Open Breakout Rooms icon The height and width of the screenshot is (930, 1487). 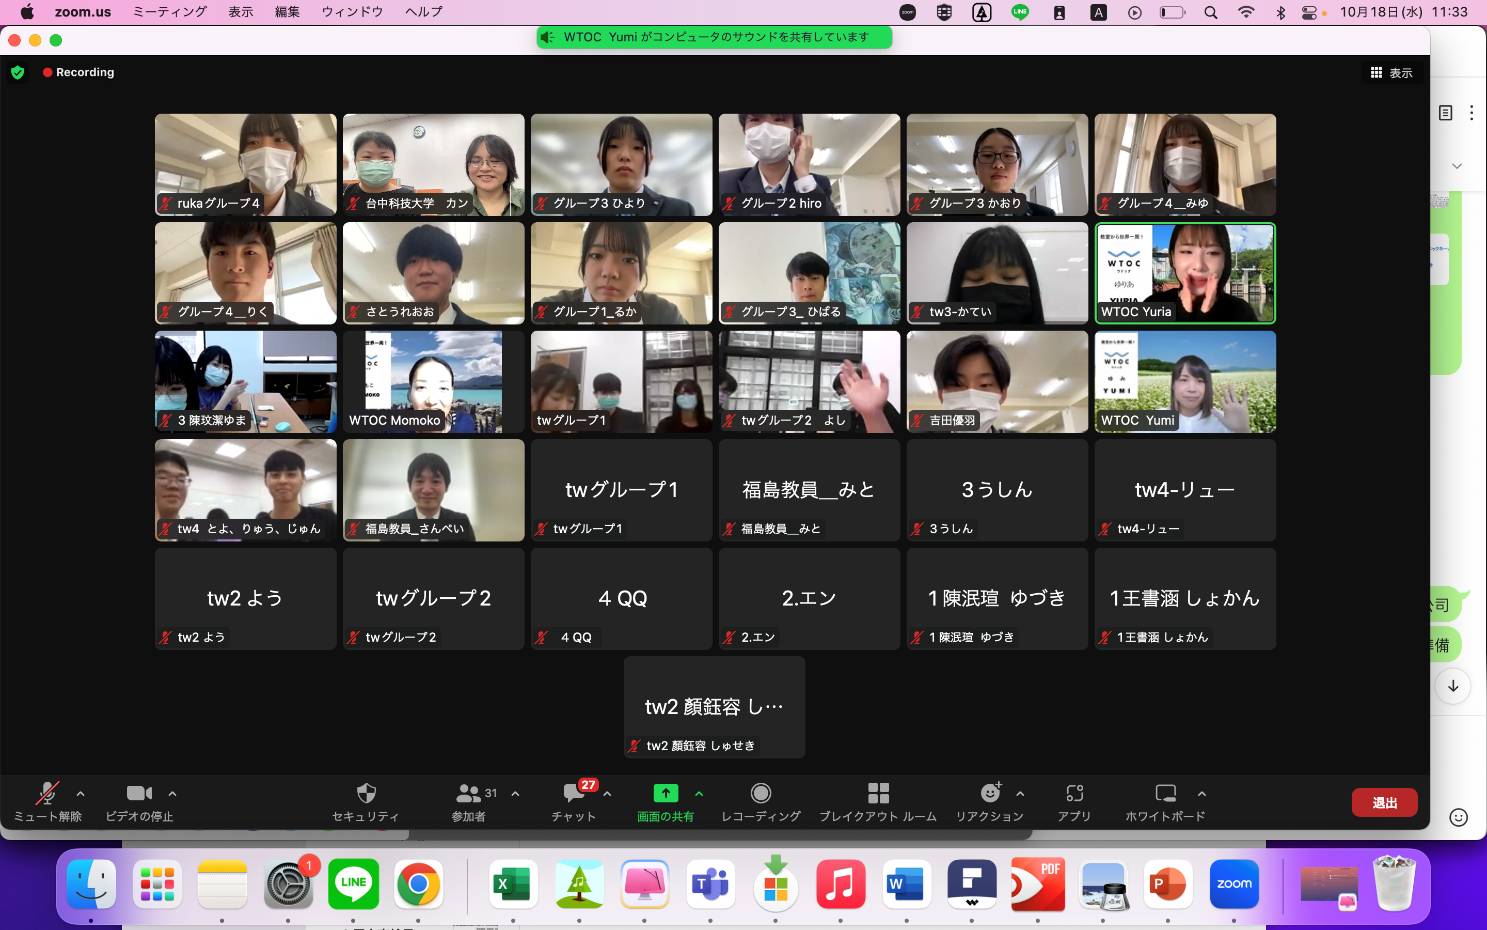(878, 793)
